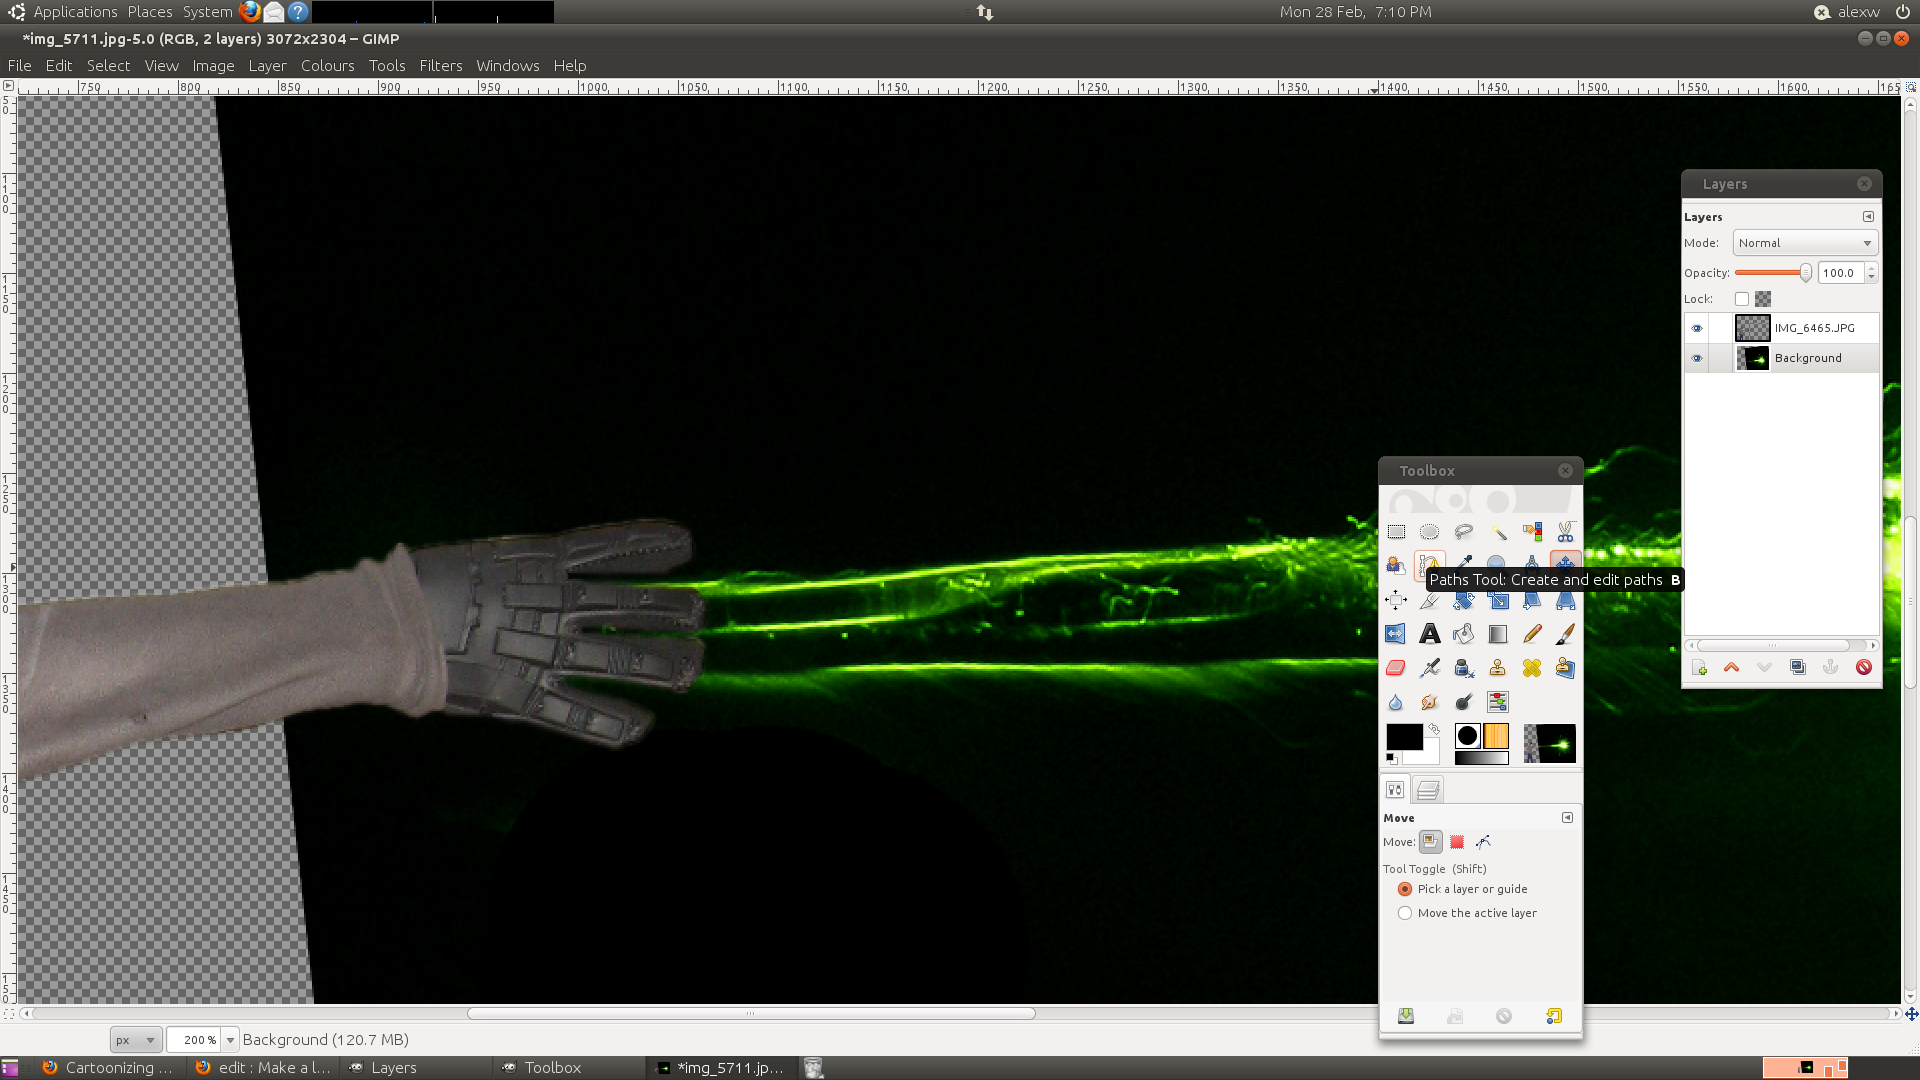Switch to the Layers tab in Toolbox dock
The image size is (1920, 1080).
1428,790
